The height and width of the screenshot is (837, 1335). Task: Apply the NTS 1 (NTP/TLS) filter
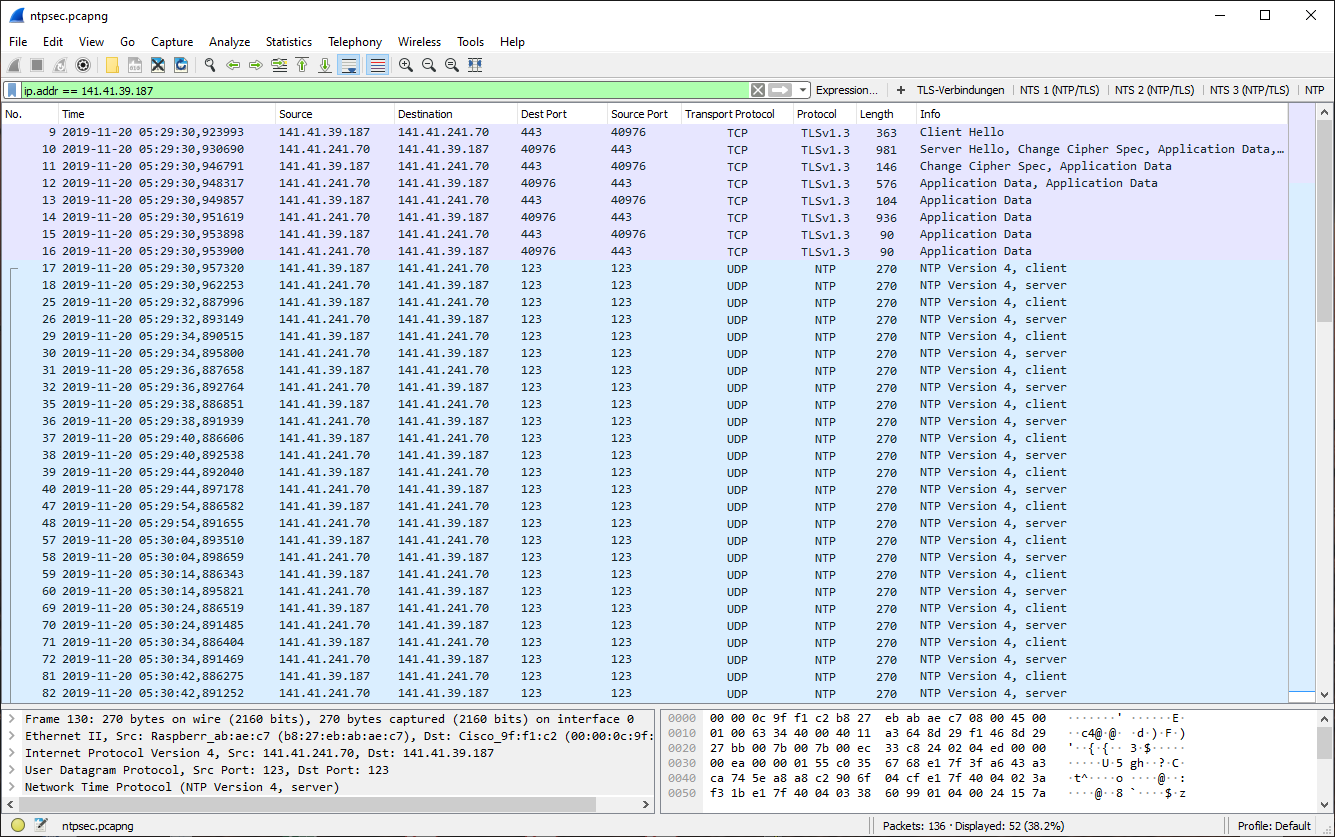pos(1059,90)
